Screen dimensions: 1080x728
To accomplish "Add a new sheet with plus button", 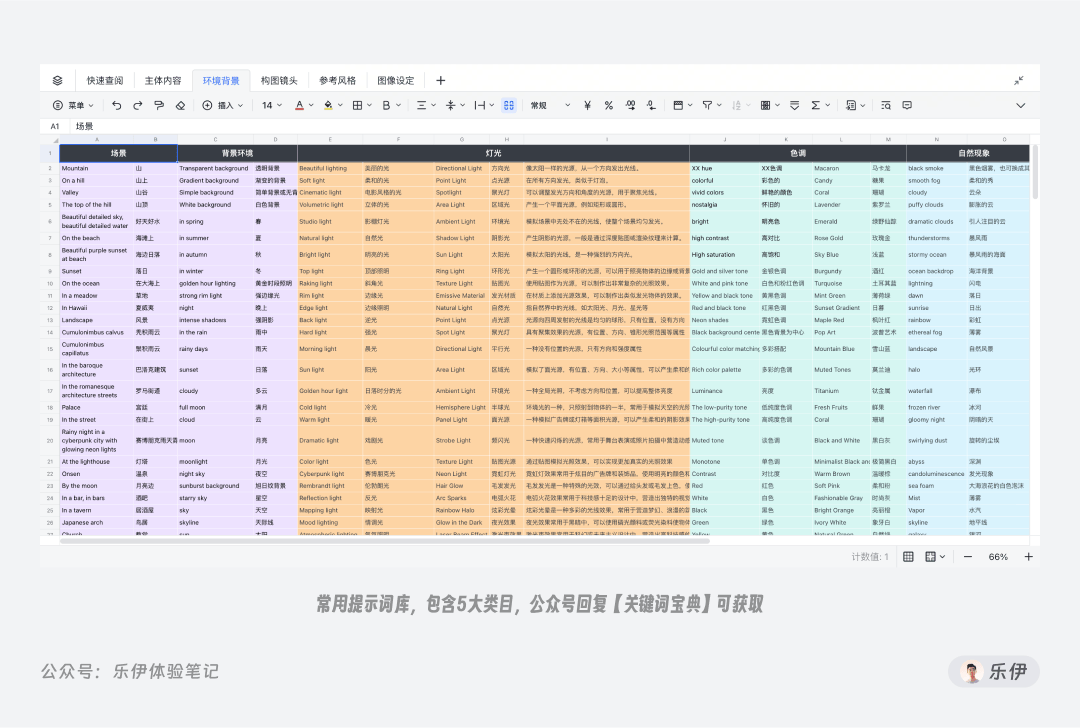I will (x=441, y=81).
